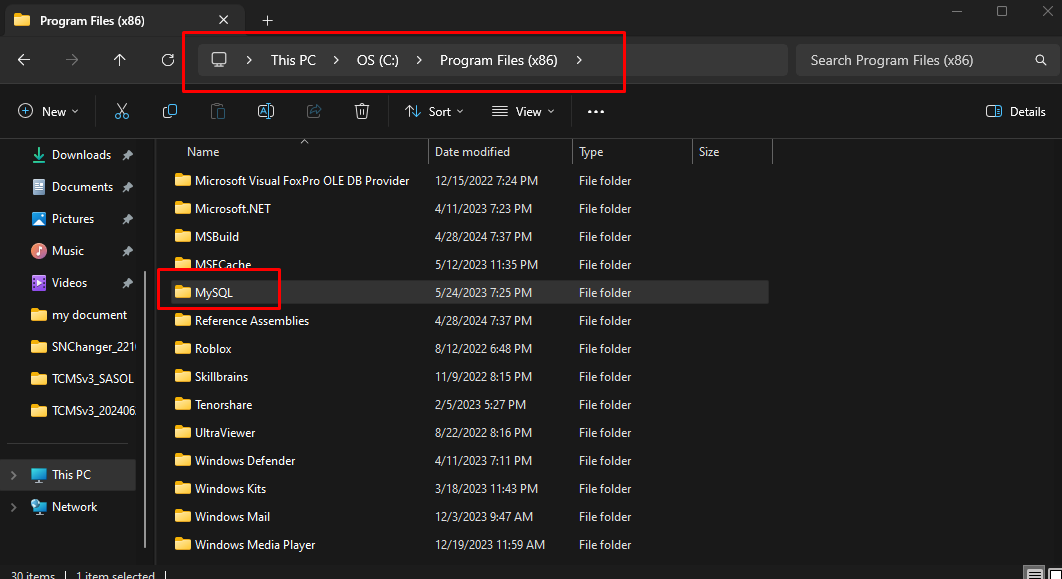Select the MySQL folder icon
The height and width of the screenshot is (579, 1062).
(x=183, y=292)
